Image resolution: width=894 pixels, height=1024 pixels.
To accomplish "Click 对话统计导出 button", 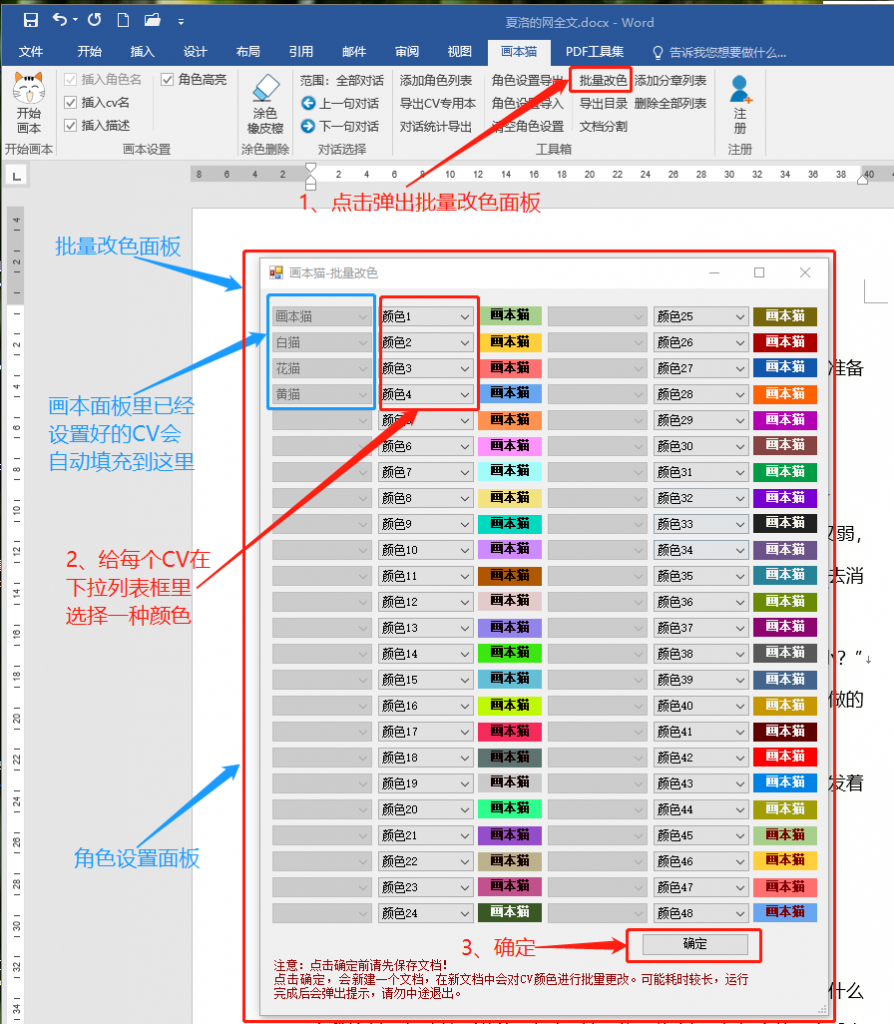I will click(436, 126).
